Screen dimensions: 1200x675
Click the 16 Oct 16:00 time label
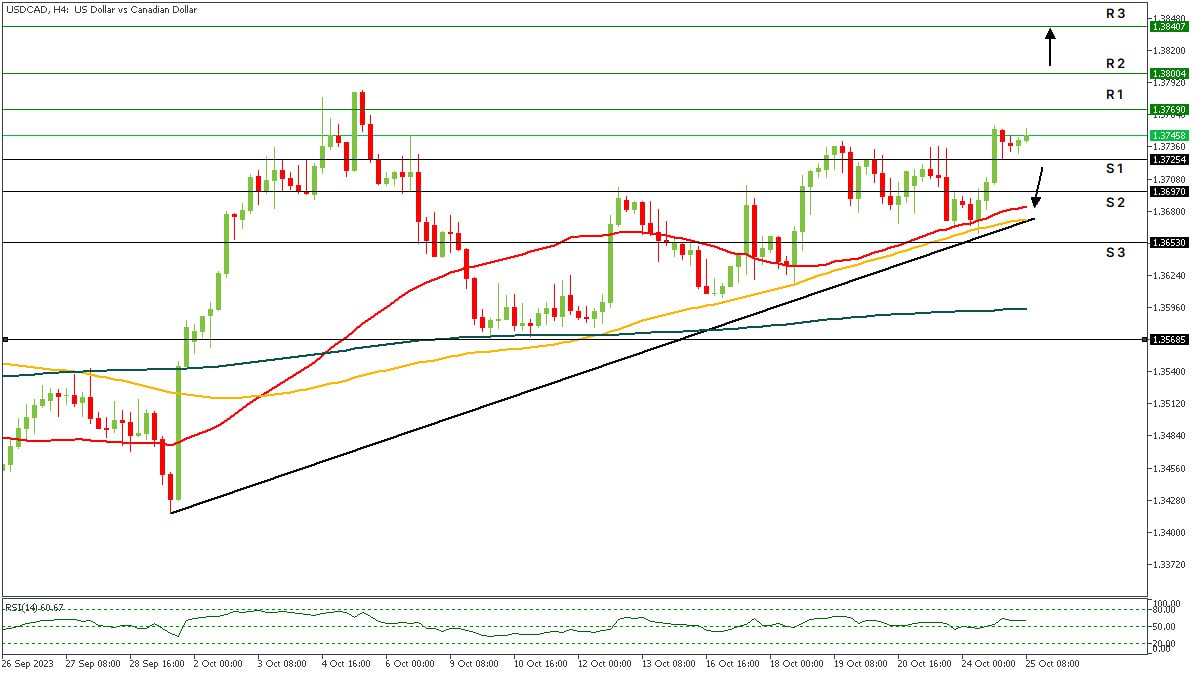pyautogui.click(x=733, y=663)
